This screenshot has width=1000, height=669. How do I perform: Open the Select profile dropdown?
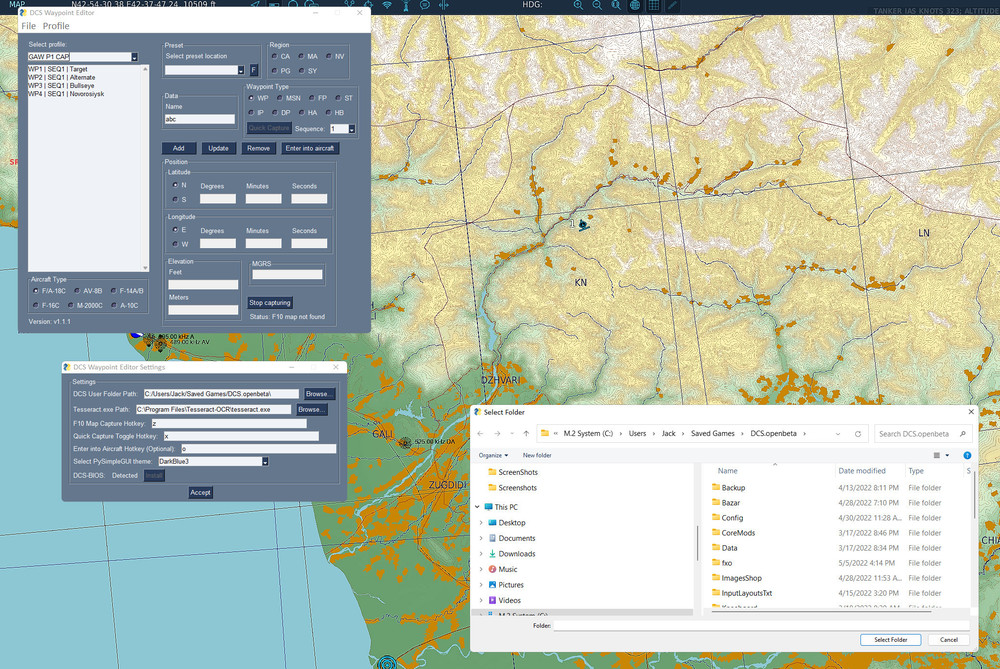pos(134,57)
